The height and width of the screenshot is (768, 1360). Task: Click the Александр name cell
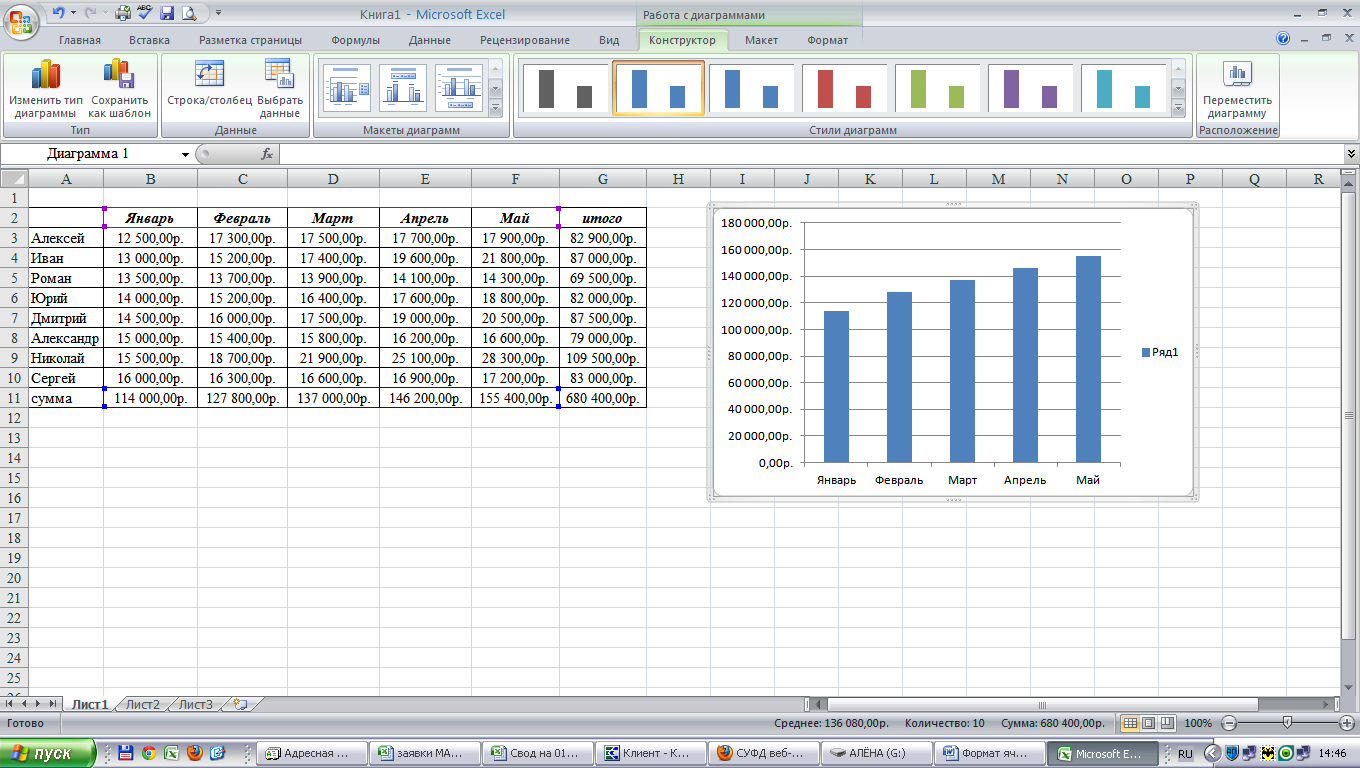click(65, 338)
